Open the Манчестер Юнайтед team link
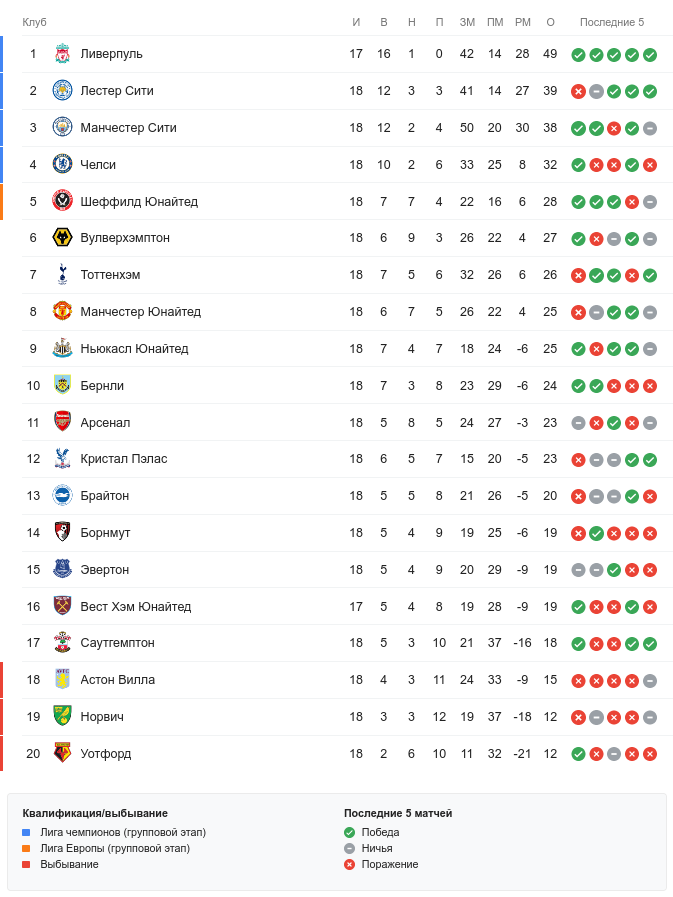The image size is (673, 897). point(140,312)
